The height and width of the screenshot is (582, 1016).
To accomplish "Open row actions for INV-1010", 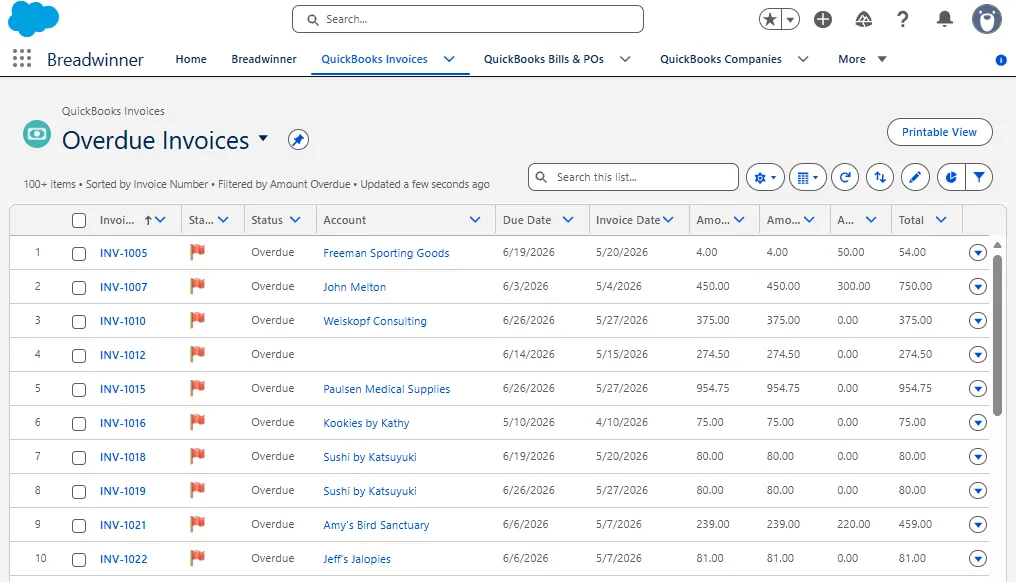I will 978,320.
